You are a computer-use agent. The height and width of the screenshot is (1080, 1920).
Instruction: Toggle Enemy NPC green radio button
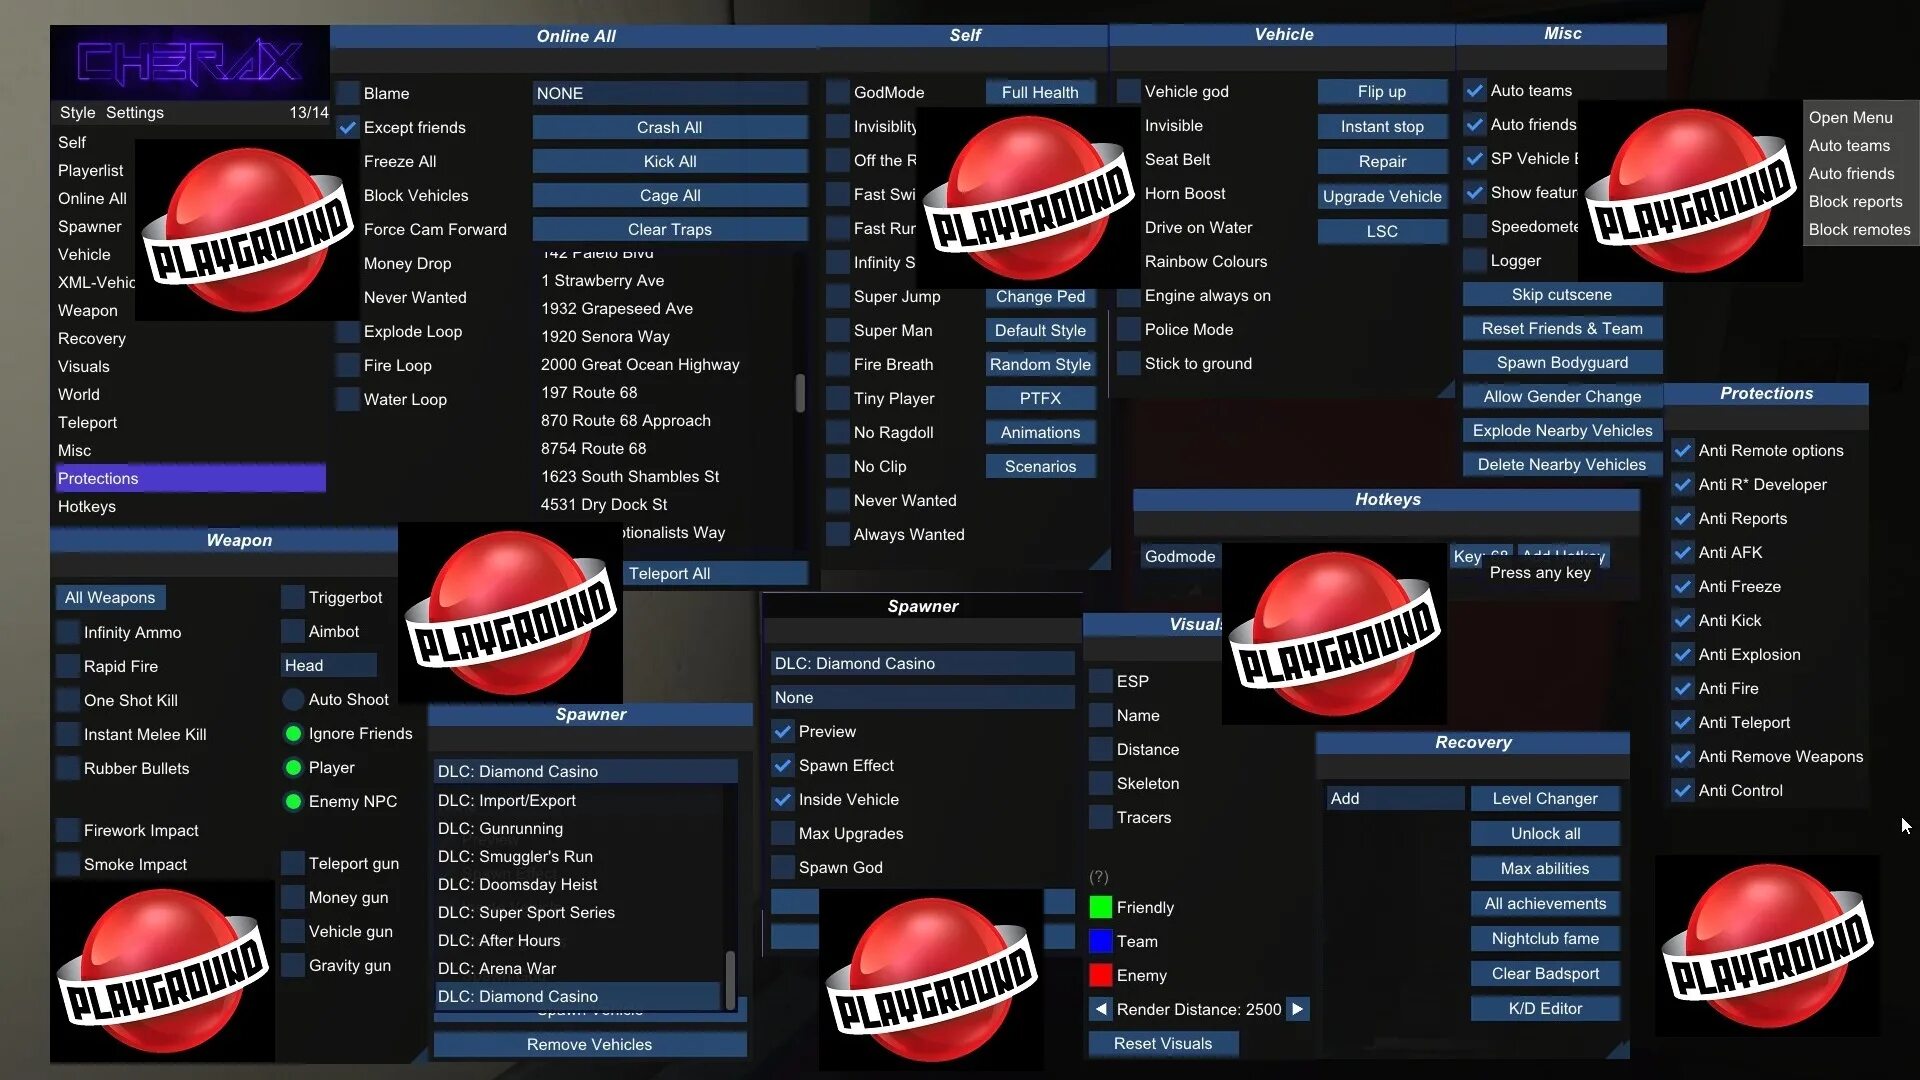tap(293, 801)
